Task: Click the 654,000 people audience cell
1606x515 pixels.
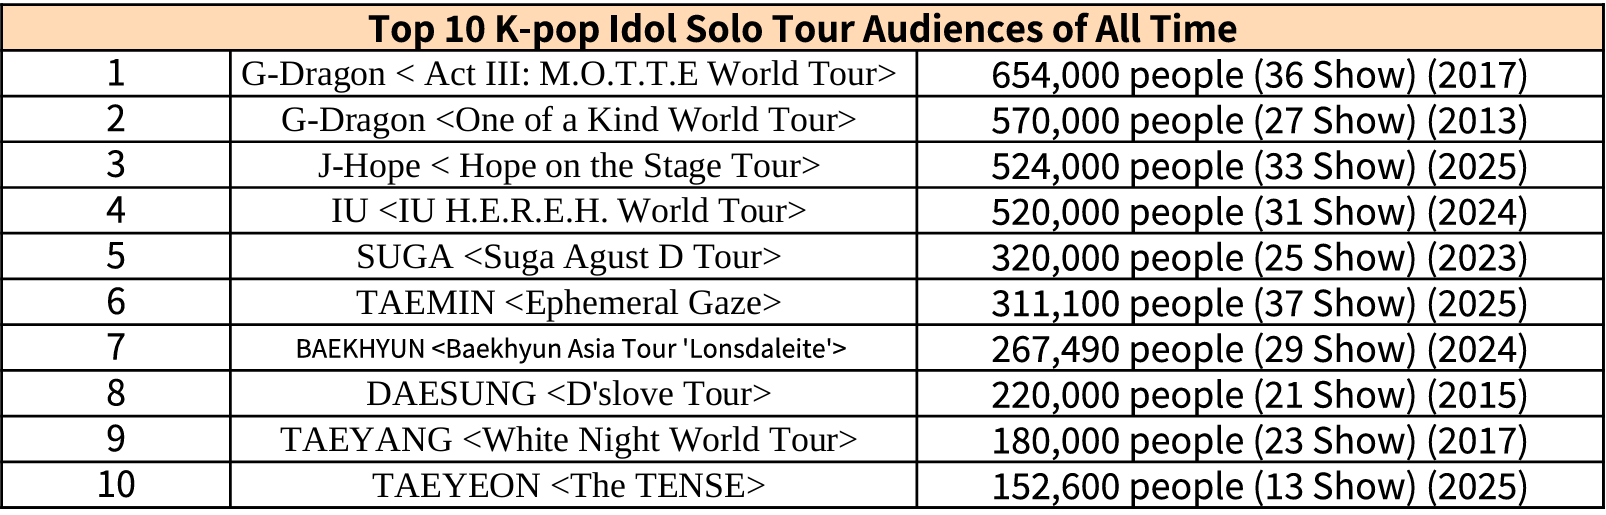Action: coord(1259,75)
